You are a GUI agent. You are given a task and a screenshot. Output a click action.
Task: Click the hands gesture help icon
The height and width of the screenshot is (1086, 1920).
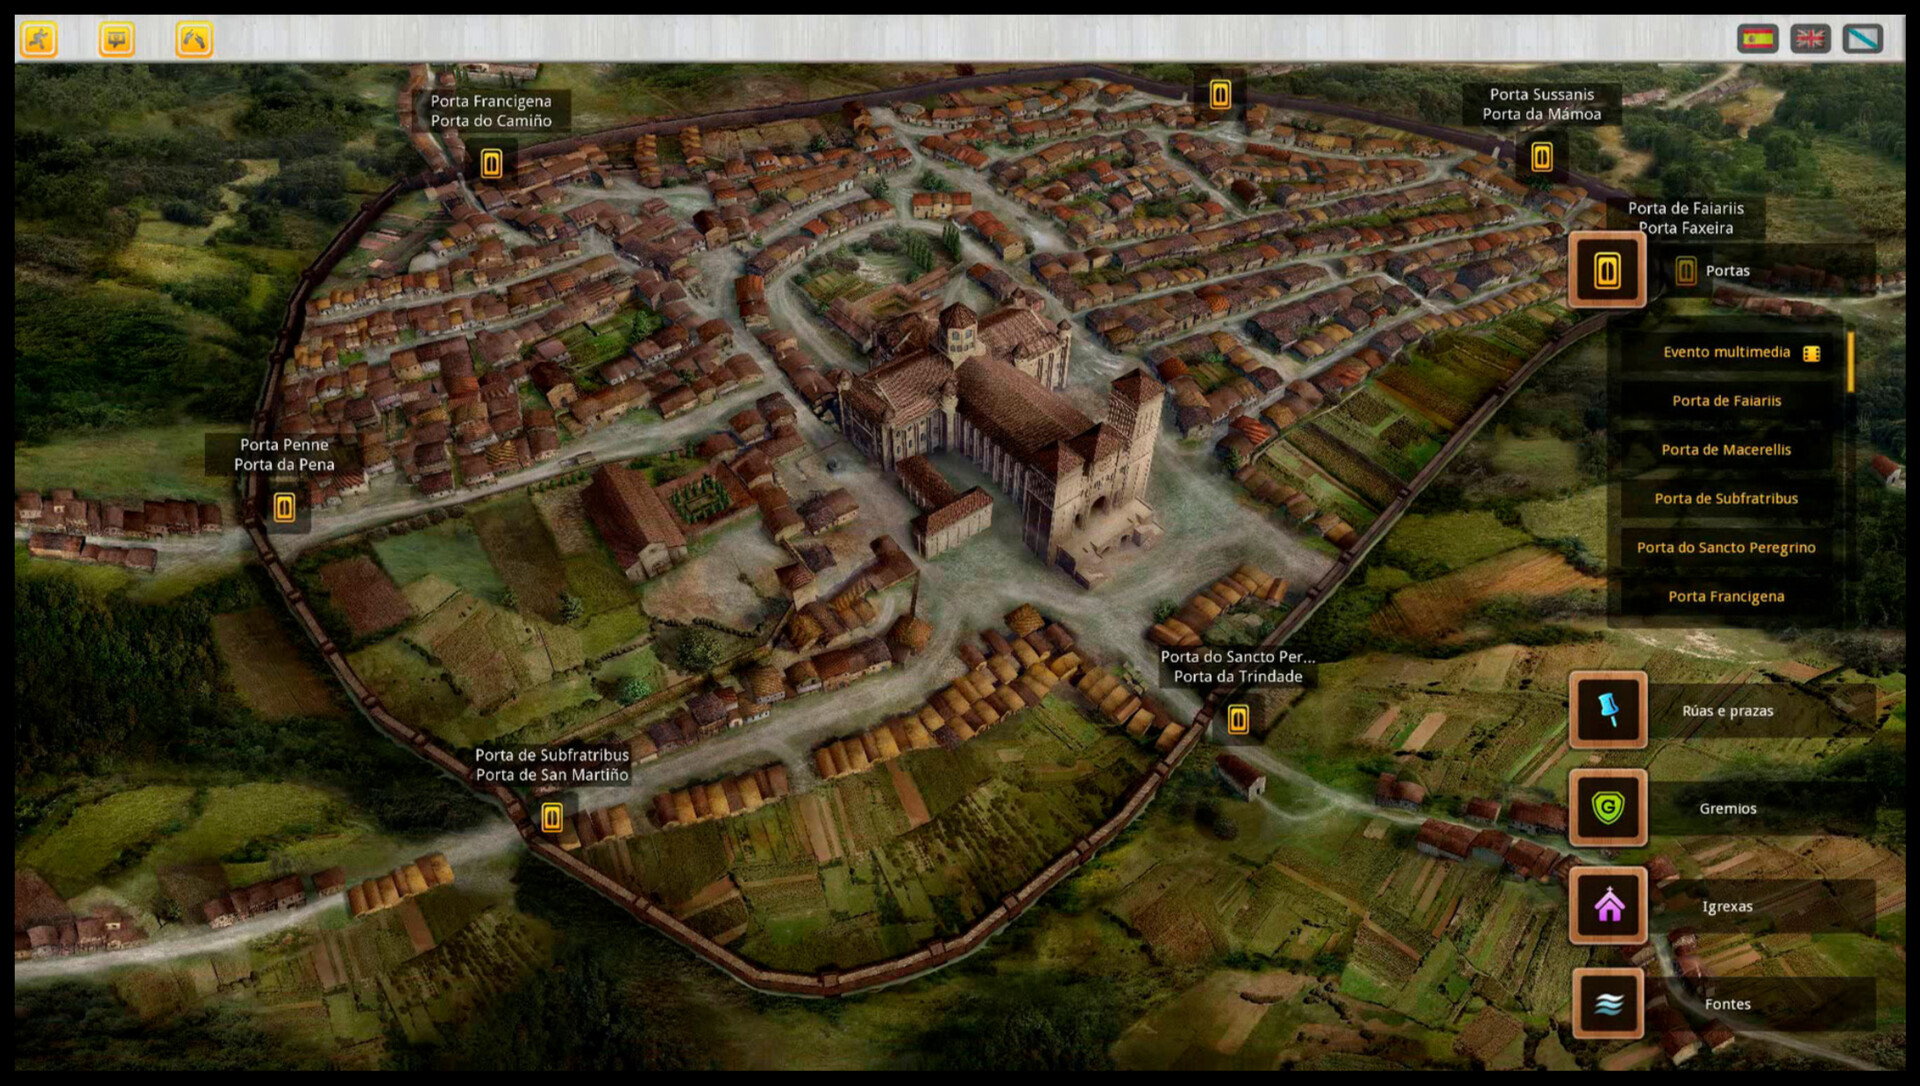pos(194,39)
